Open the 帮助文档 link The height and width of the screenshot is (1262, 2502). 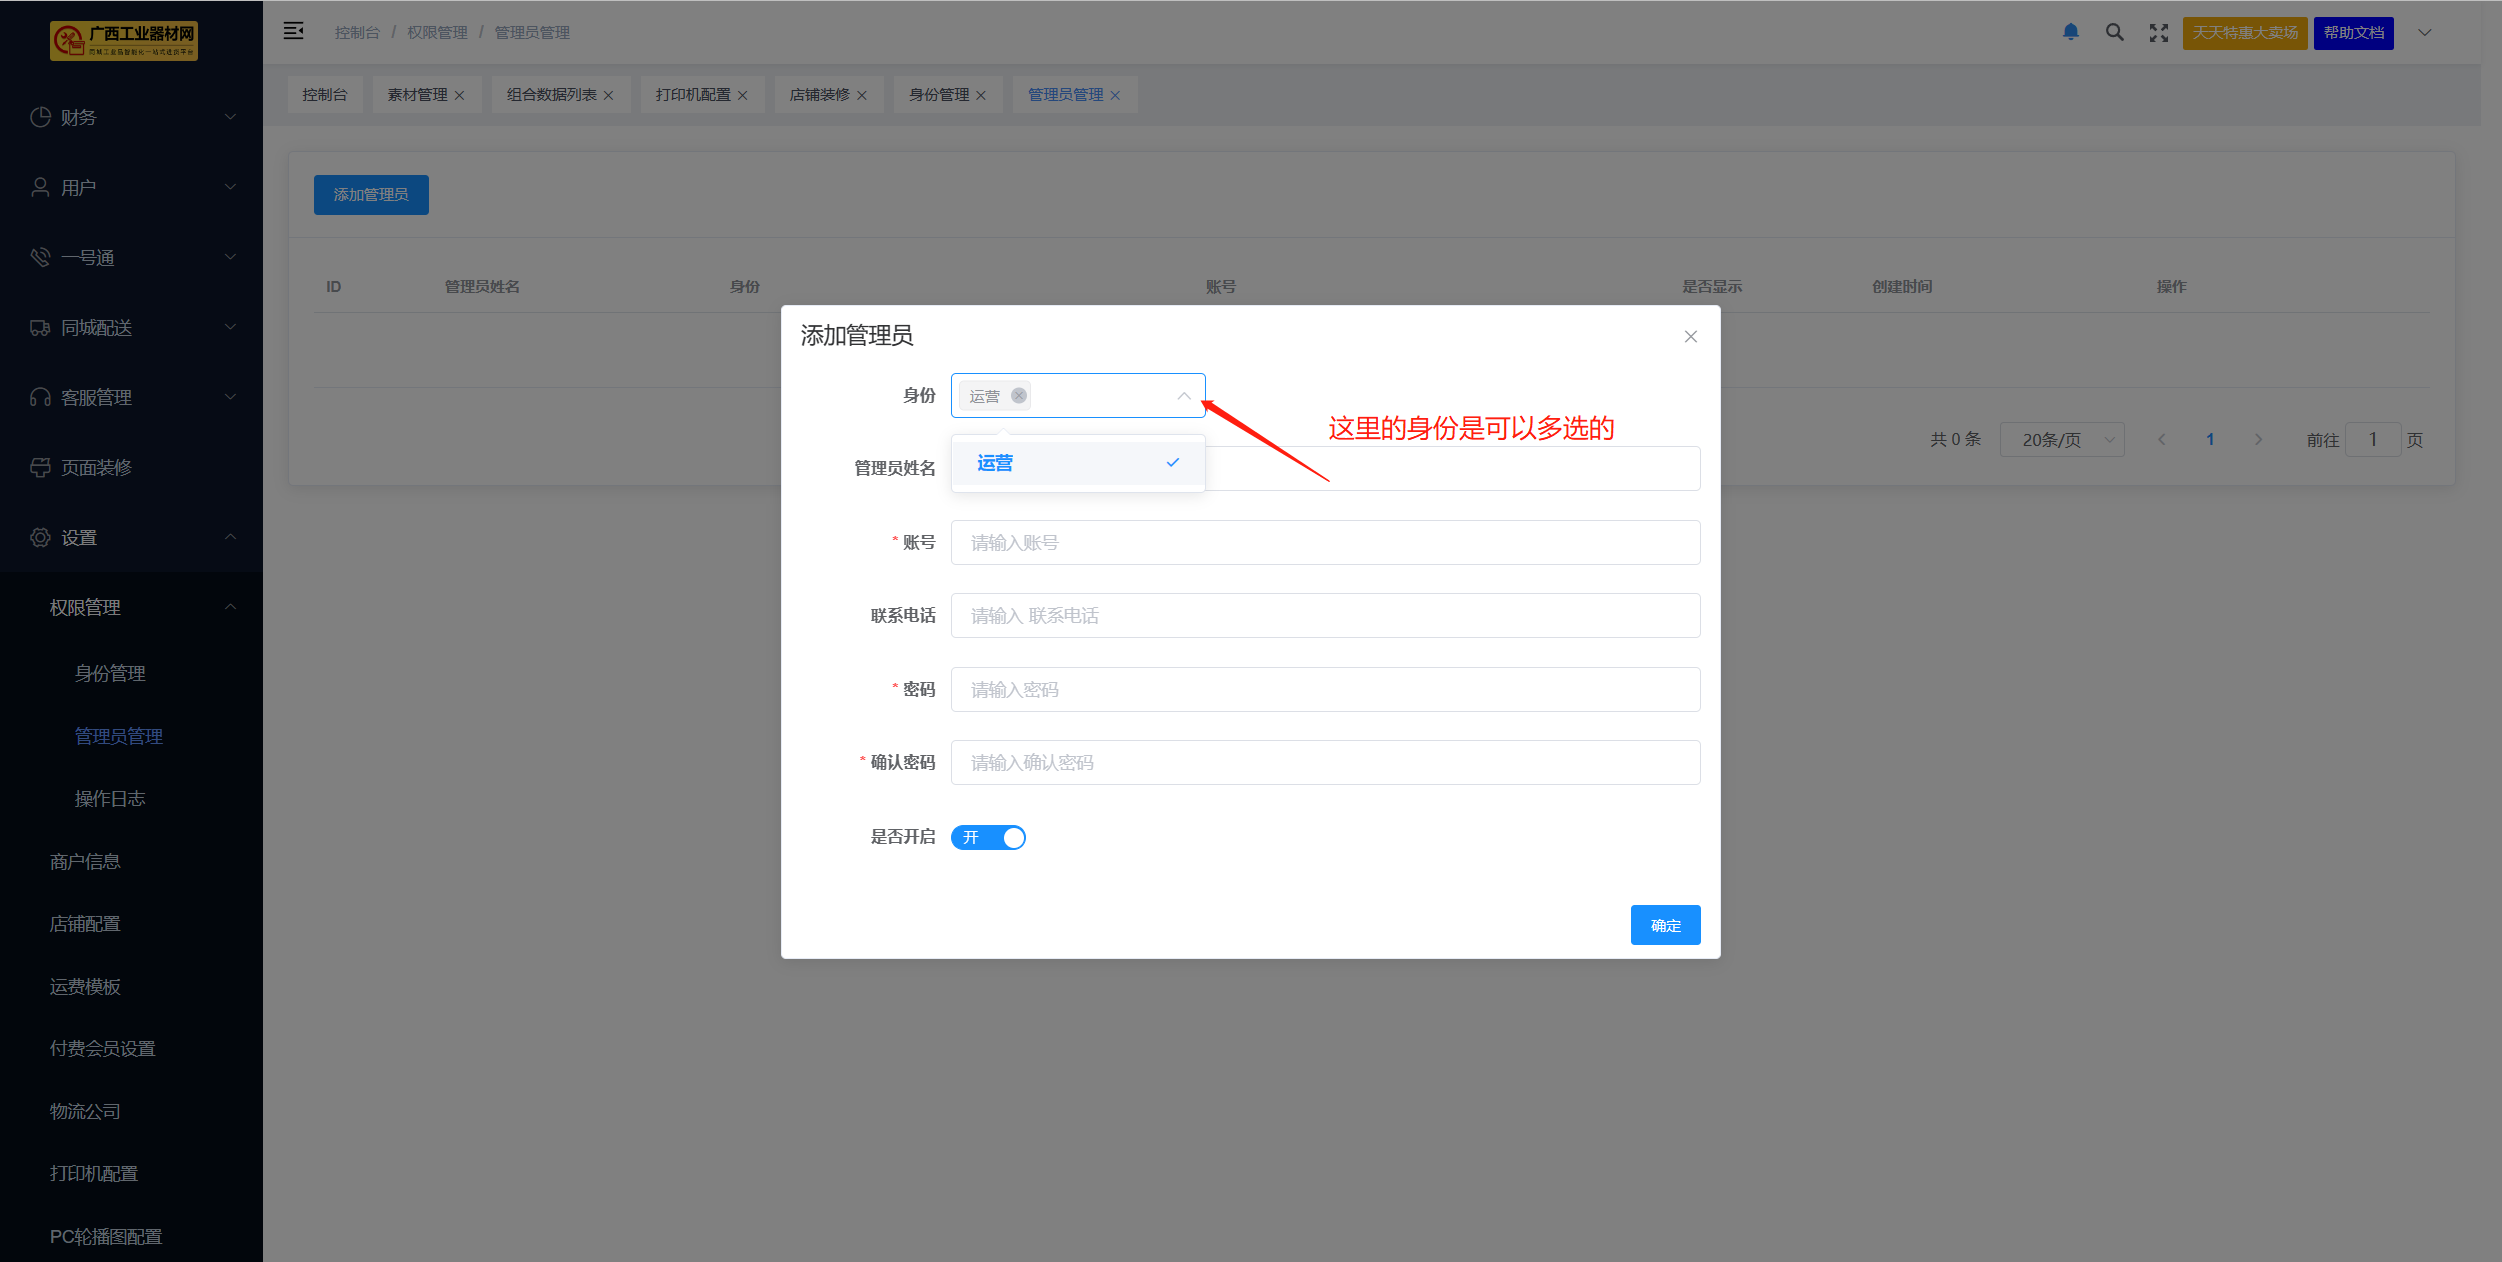[x=2352, y=33]
